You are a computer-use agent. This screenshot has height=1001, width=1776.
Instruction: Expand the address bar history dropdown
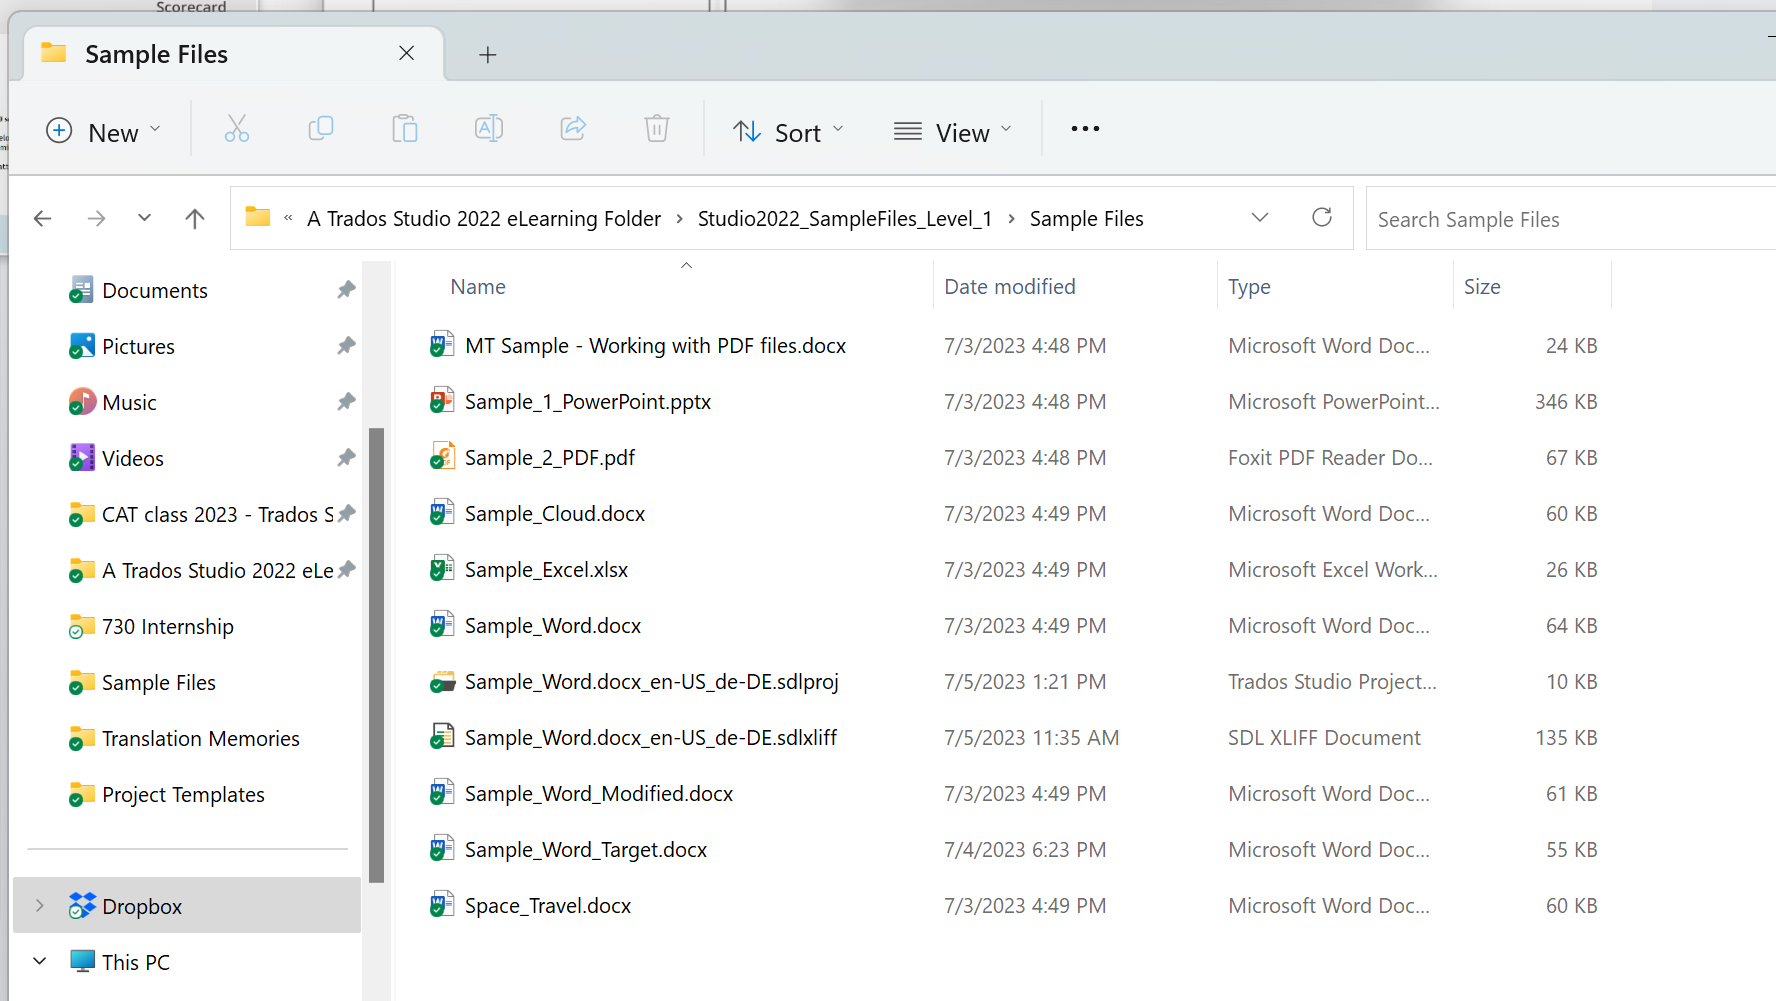(1260, 217)
